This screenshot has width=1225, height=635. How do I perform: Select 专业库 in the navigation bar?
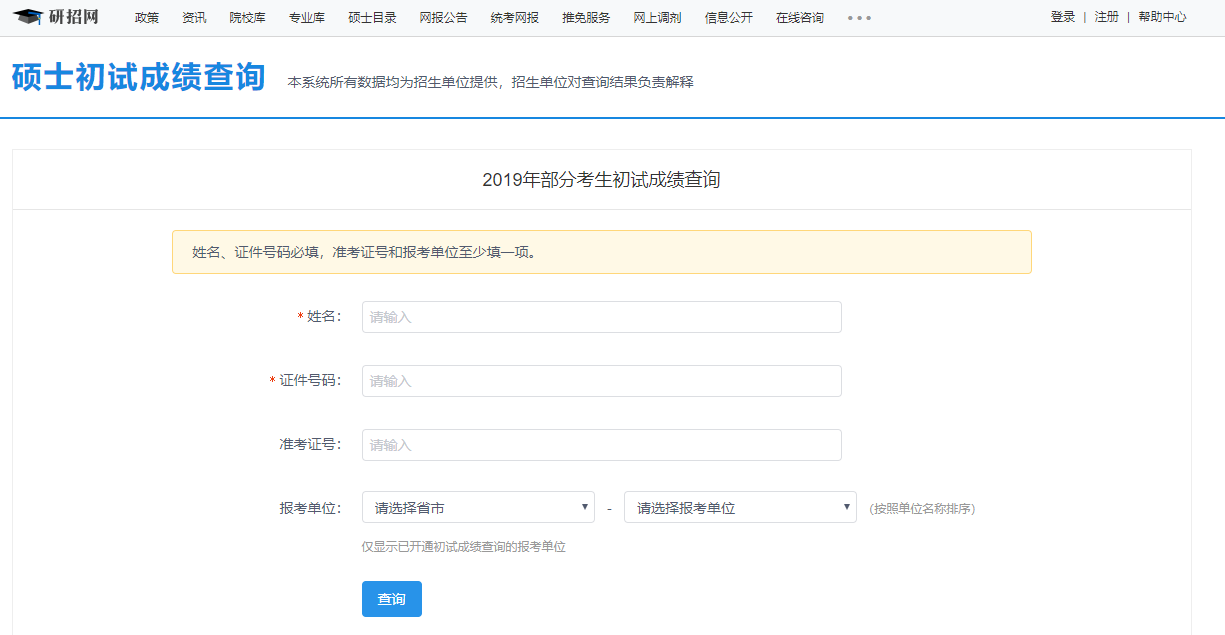306,18
